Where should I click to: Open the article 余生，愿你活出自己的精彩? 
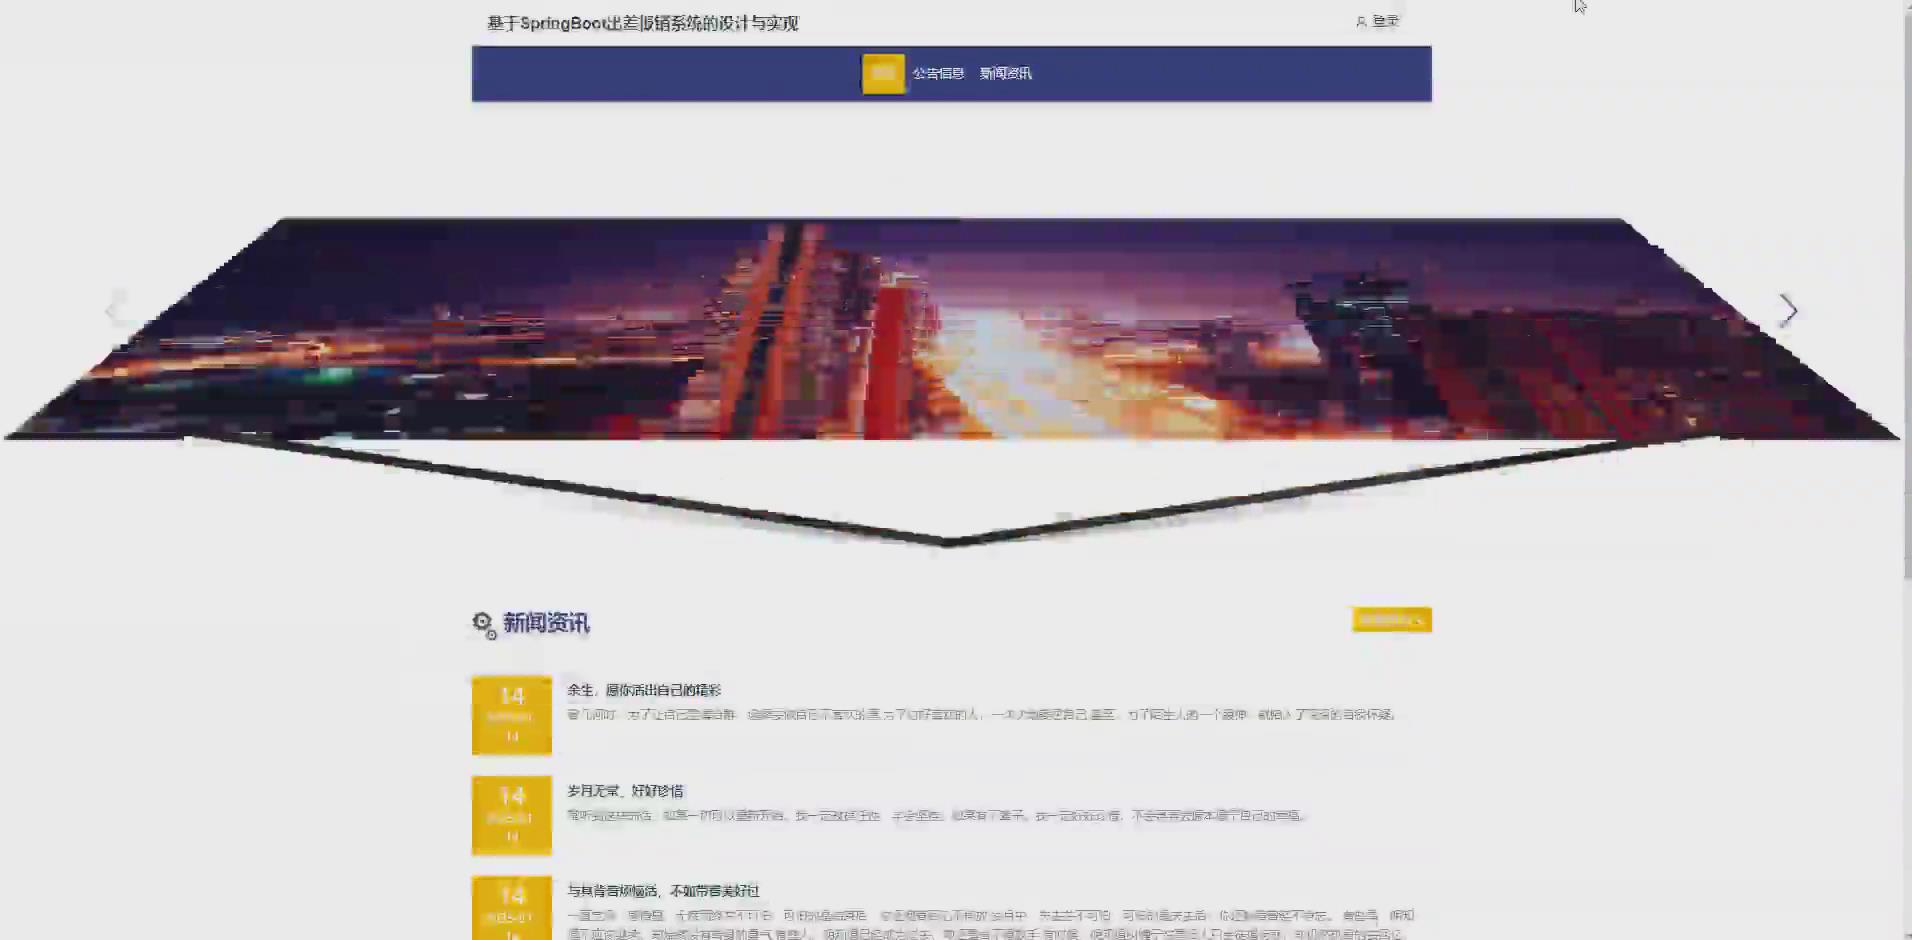(x=647, y=689)
